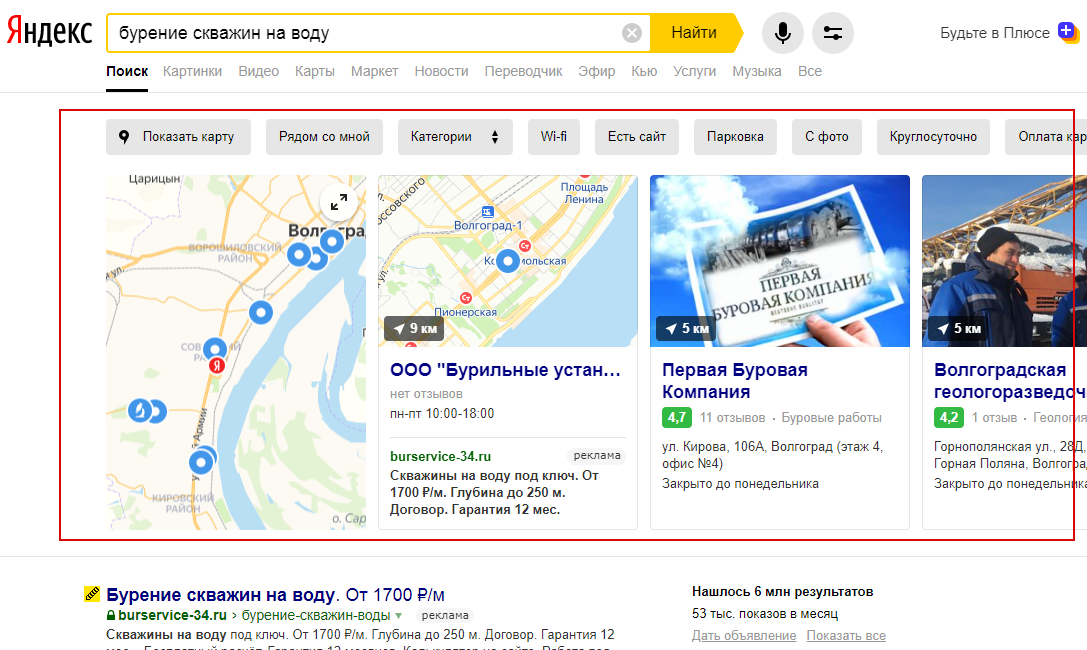Switch to the Картинки tab
The height and width of the screenshot is (650, 1087).
192,71
